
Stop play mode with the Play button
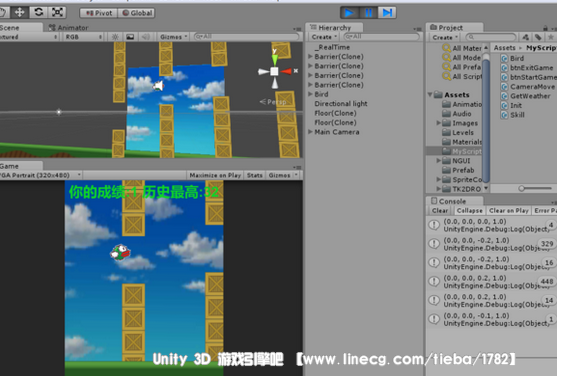tap(349, 13)
